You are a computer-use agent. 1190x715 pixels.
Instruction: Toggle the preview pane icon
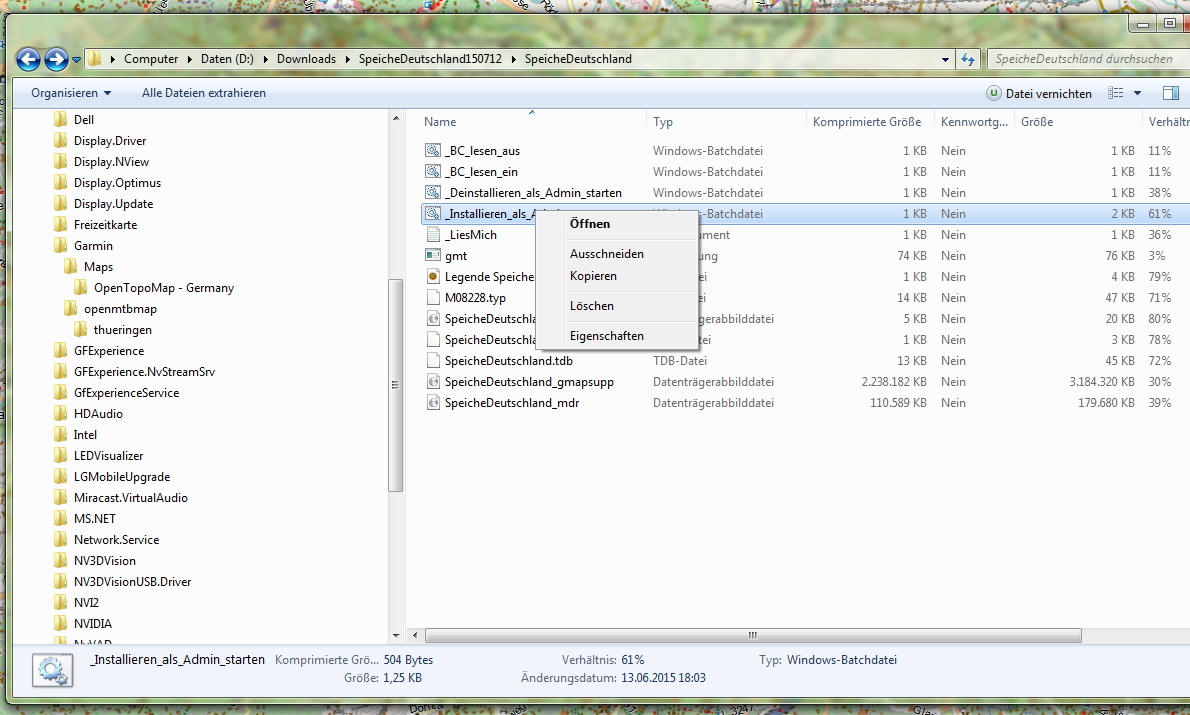[x=1170, y=93]
